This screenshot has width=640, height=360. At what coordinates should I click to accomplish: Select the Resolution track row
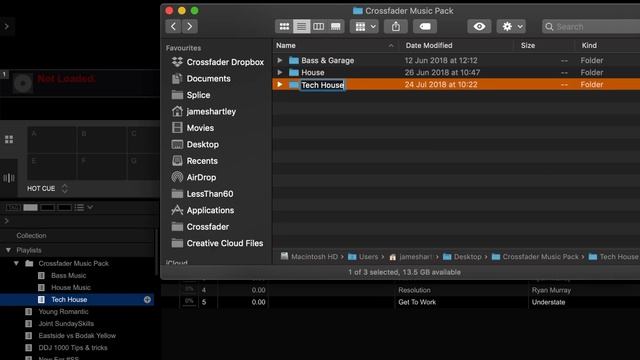(x=400, y=290)
